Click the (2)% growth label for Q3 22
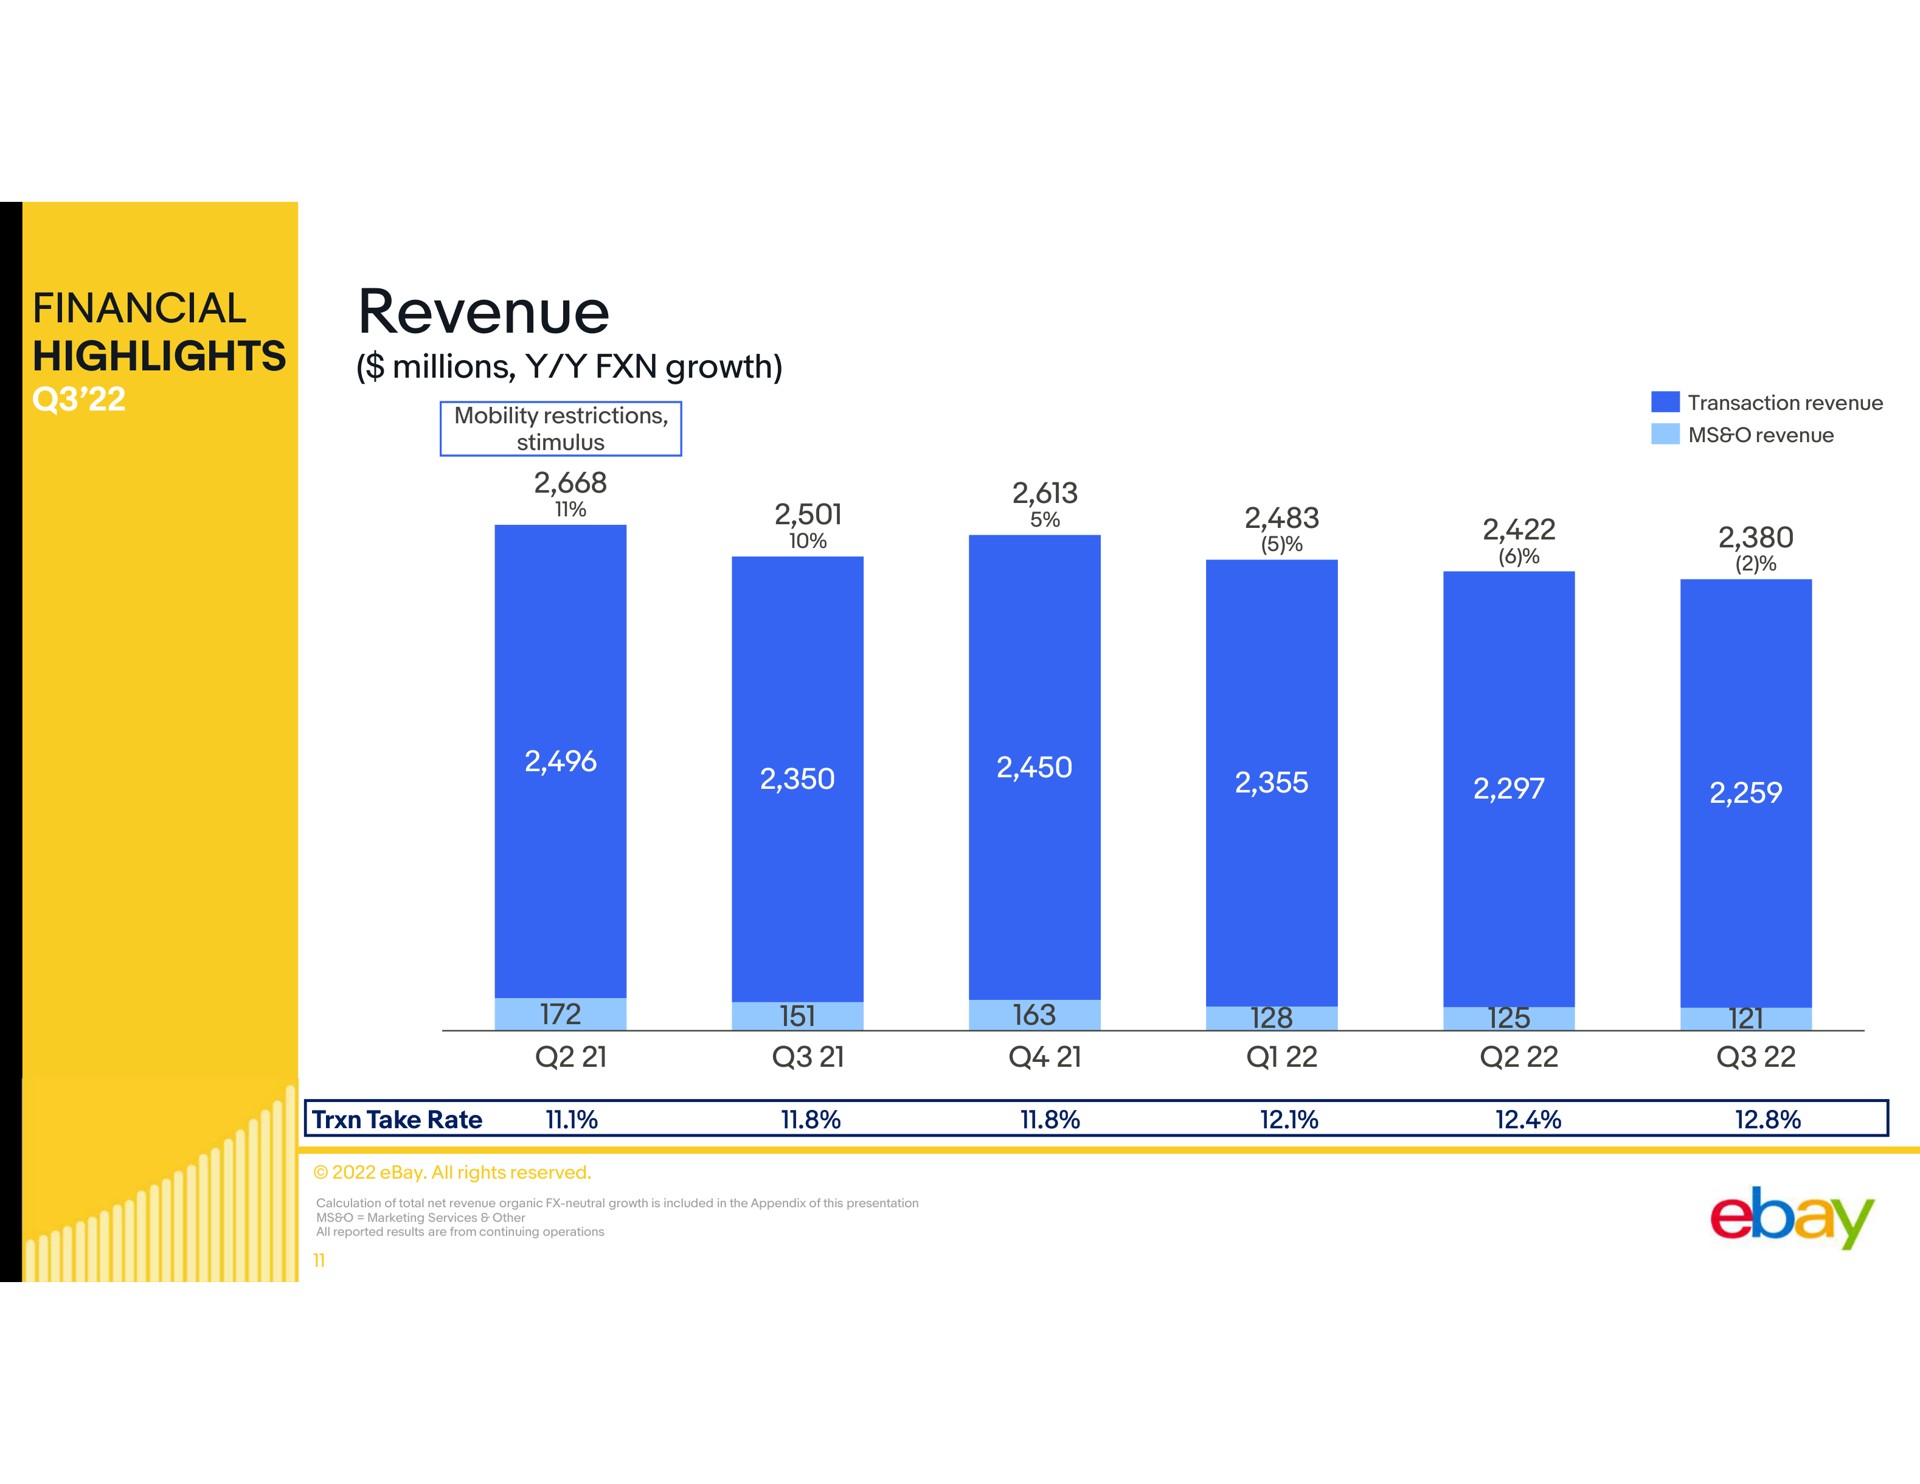Viewport: 1920px width, 1484px height. pos(1756,564)
